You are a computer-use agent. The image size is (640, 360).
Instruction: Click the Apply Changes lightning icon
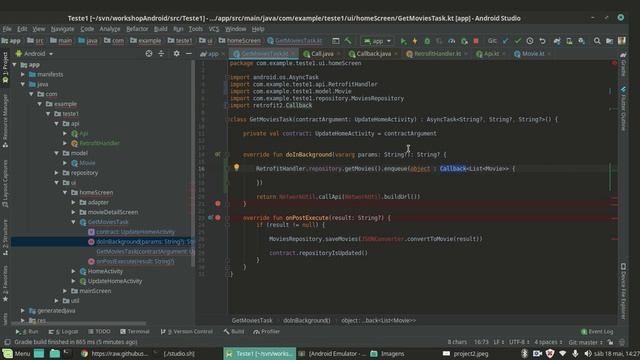pos(415,41)
